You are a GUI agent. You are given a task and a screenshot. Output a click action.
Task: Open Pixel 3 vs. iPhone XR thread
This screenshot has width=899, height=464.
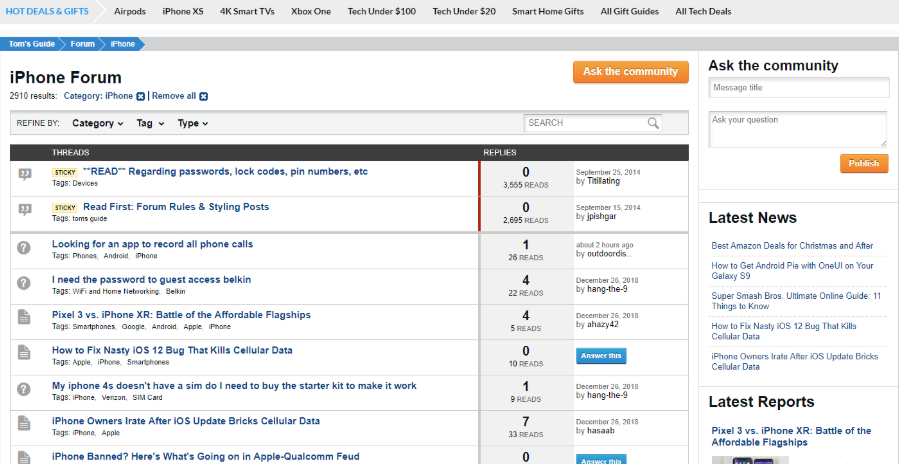point(181,315)
